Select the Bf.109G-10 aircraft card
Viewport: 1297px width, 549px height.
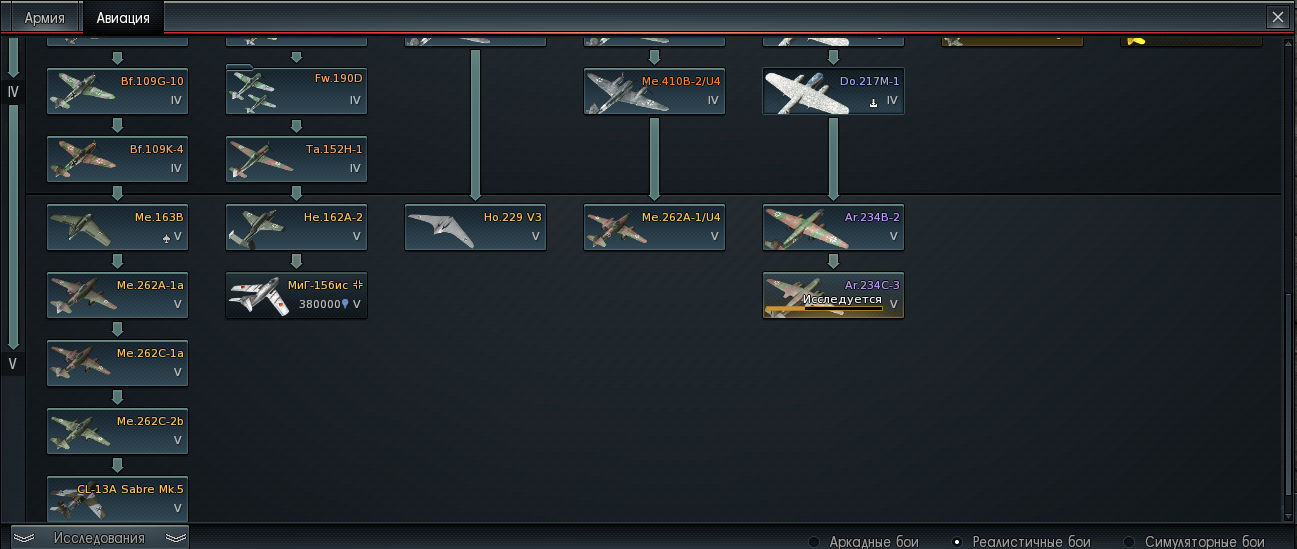point(117,91)
